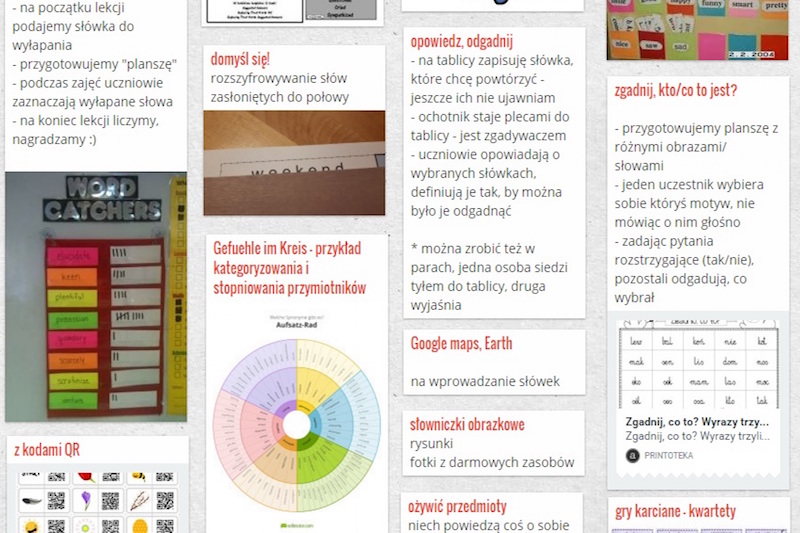Viewport: 800px width, 533px height.
Task: Open the Word Catchers board photo
Action: click(x=96, y=297)
